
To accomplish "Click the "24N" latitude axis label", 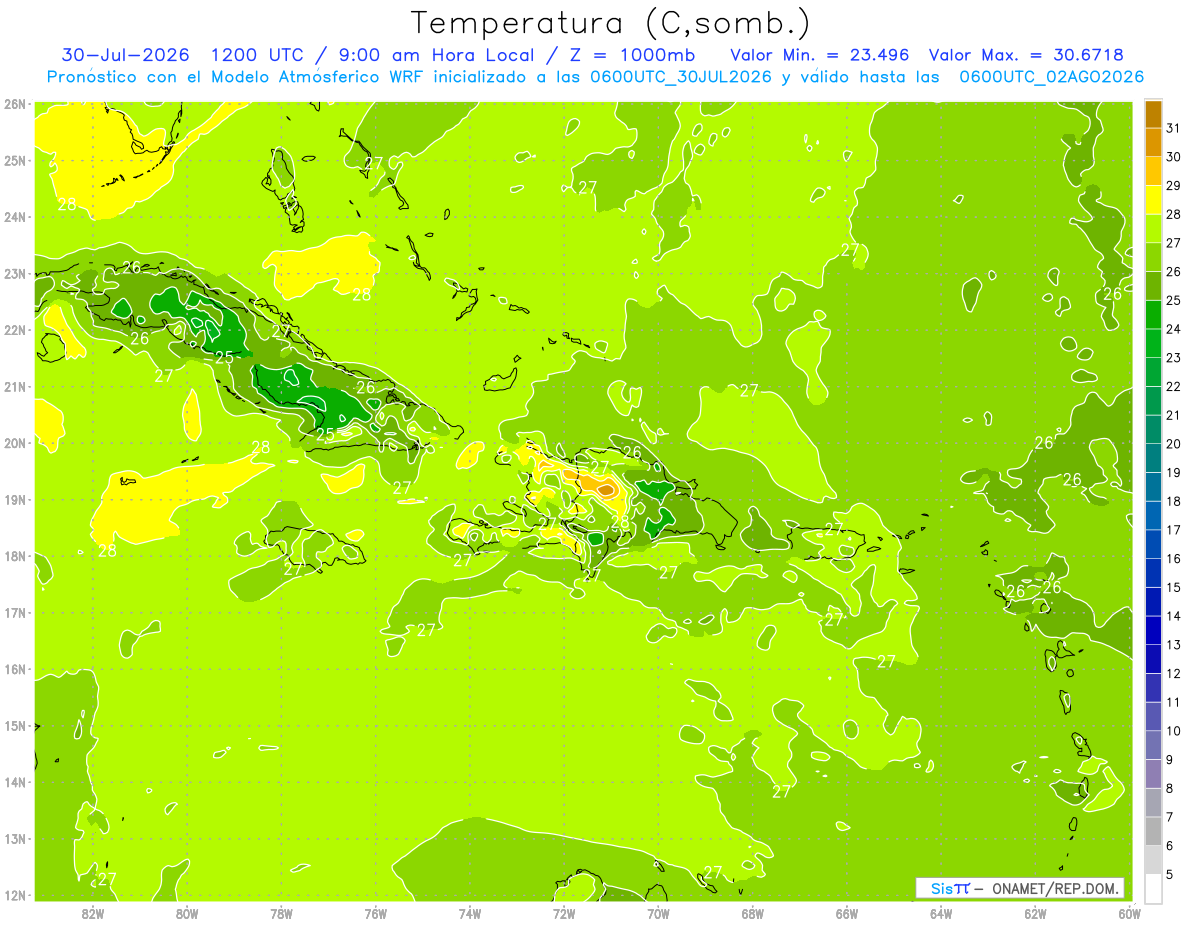I will (15, 217).
